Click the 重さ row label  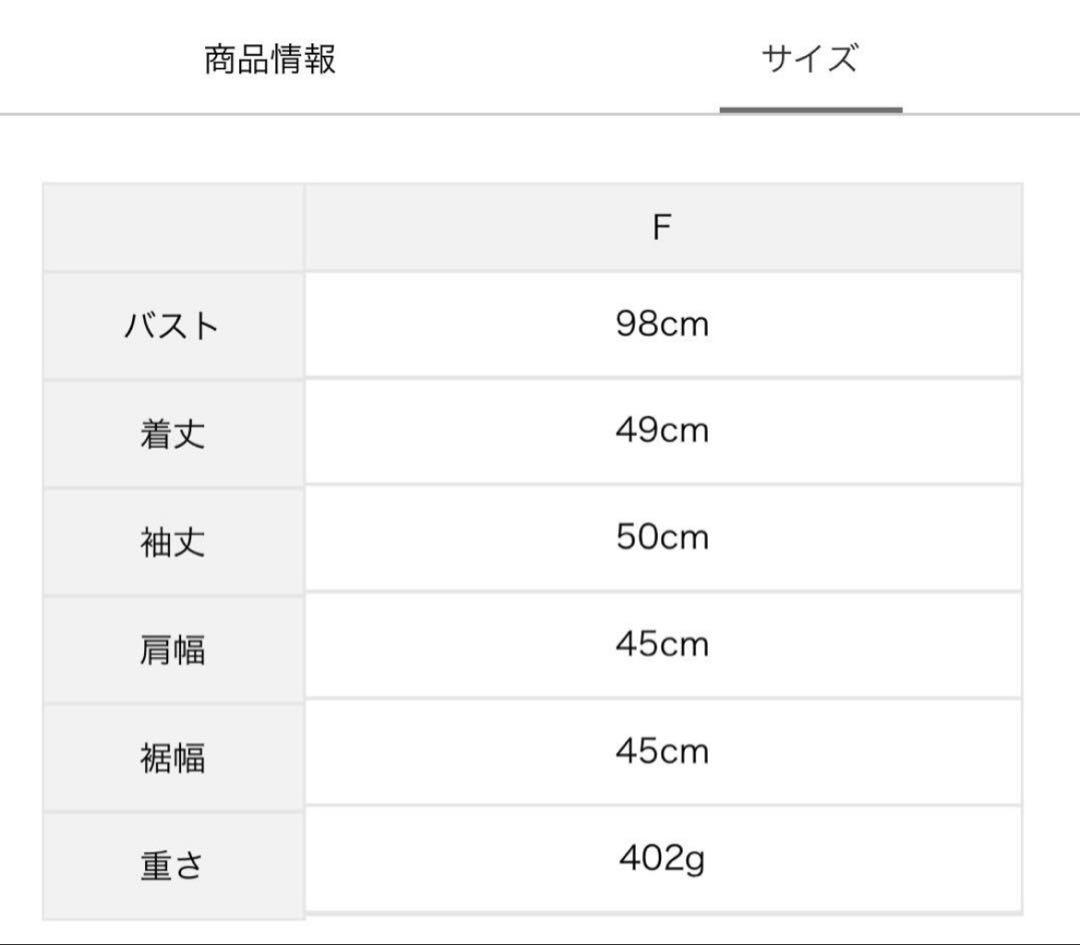[173, 866]
